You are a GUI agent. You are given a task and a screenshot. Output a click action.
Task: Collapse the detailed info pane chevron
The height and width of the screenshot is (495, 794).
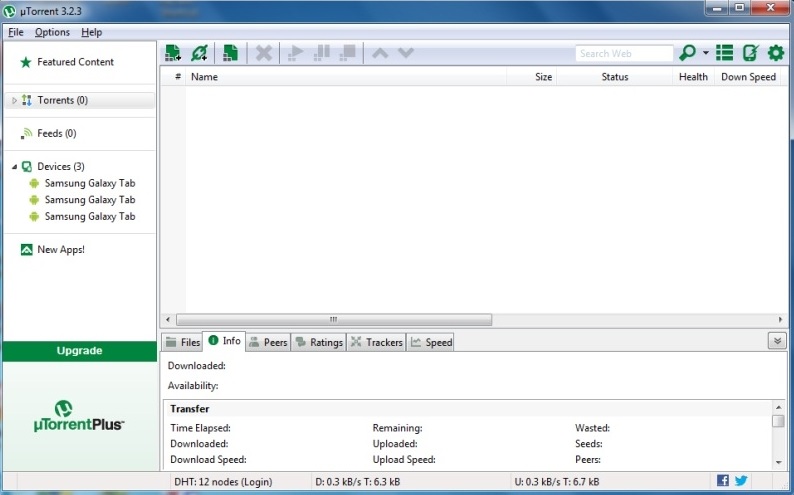pyautogui.click(x=777, y=341)
